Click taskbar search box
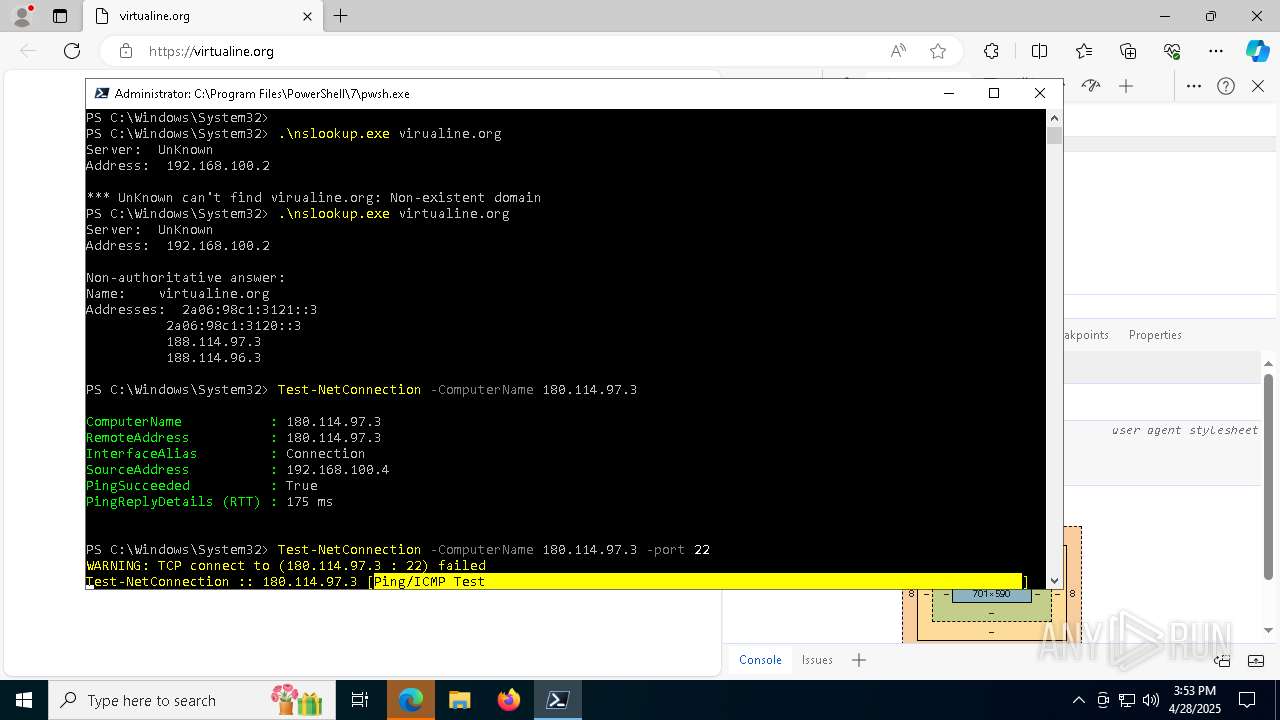This screenshot has width=1280, height=720. pos(190,700)
